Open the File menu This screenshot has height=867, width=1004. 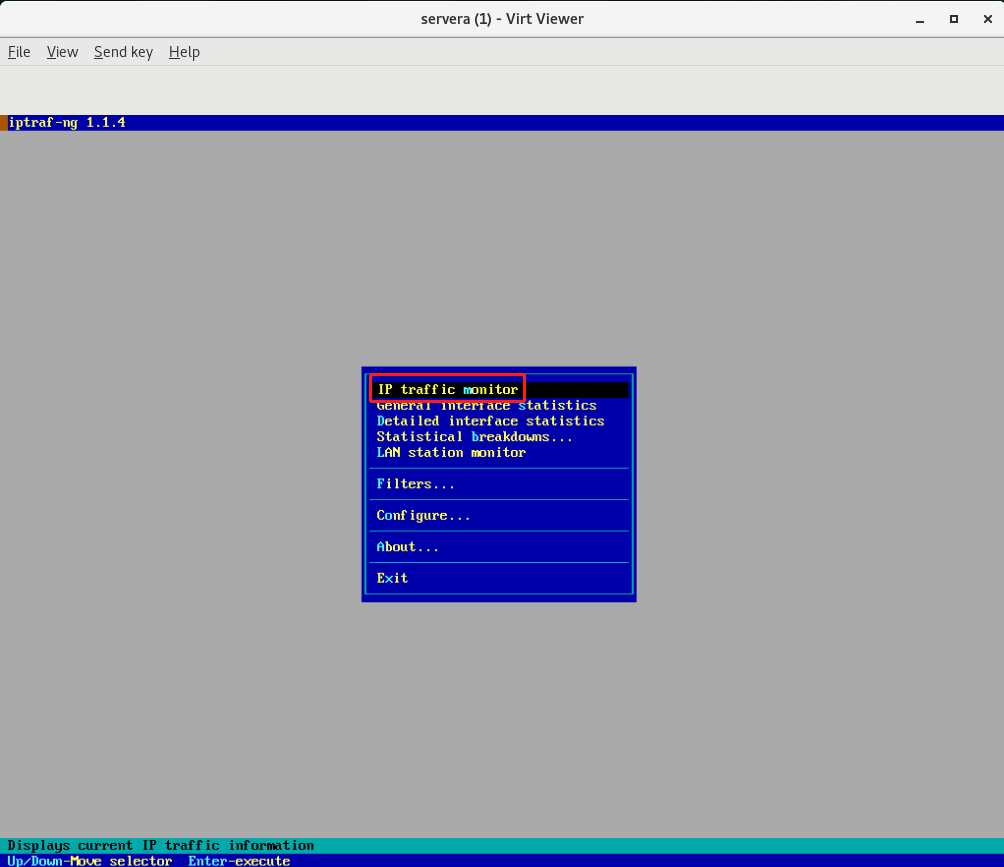19,52
